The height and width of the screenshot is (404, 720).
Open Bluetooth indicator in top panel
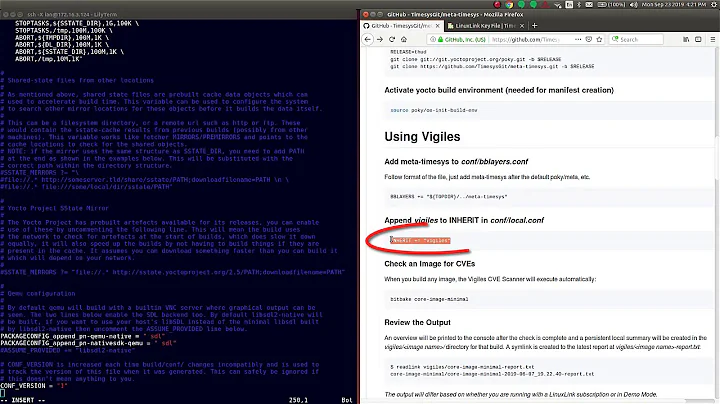tap(579, 5)
